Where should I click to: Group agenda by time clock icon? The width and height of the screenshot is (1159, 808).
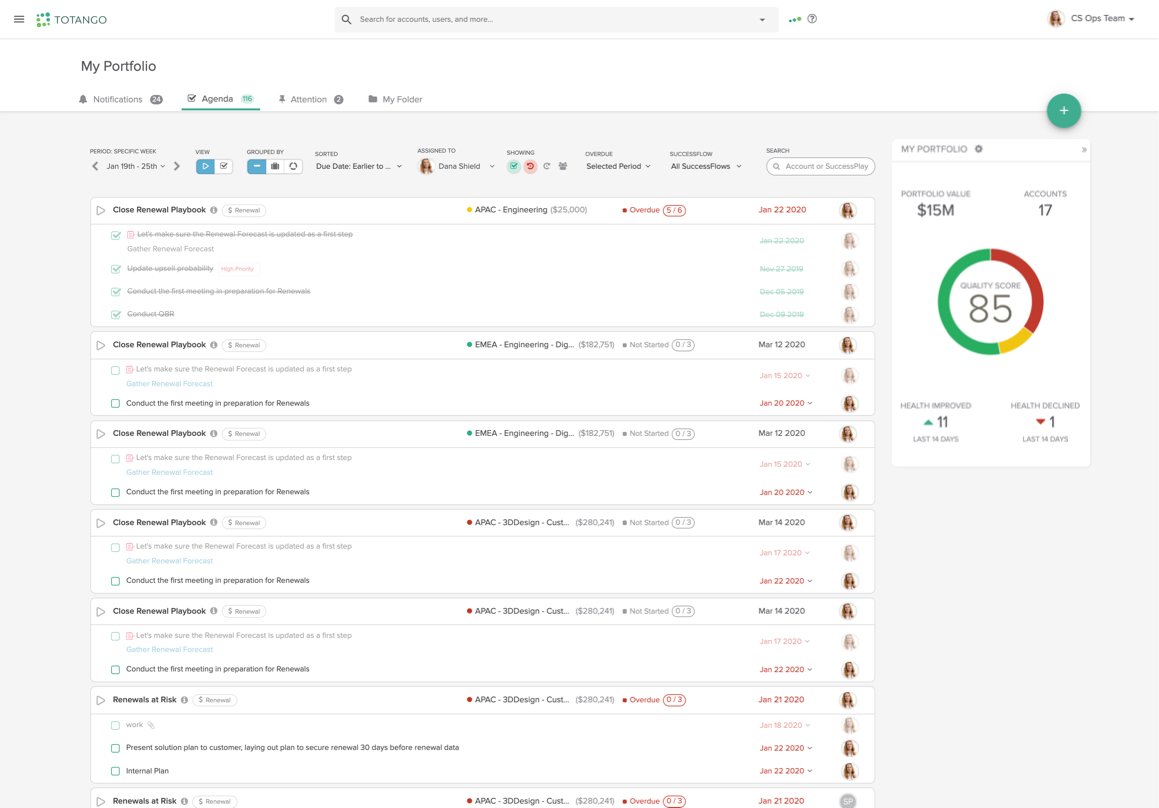[x=293, y=167]
